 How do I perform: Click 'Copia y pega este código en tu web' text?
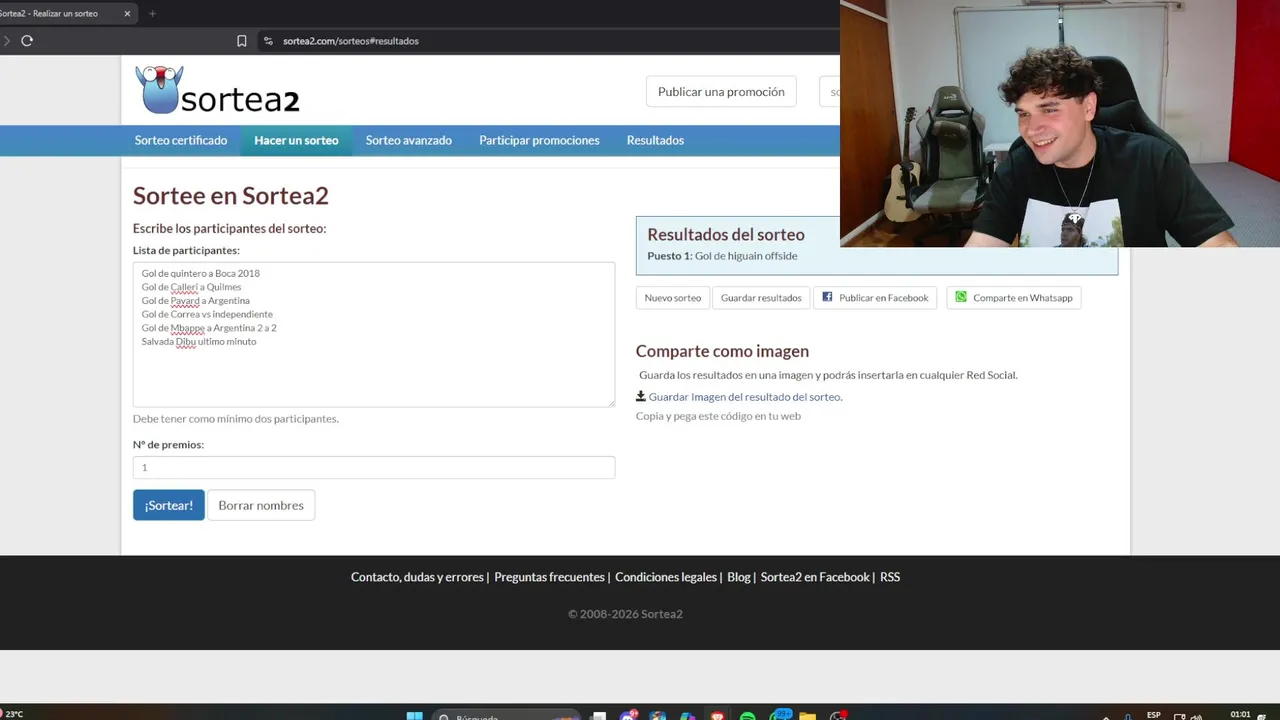click(x=718, y=416)
